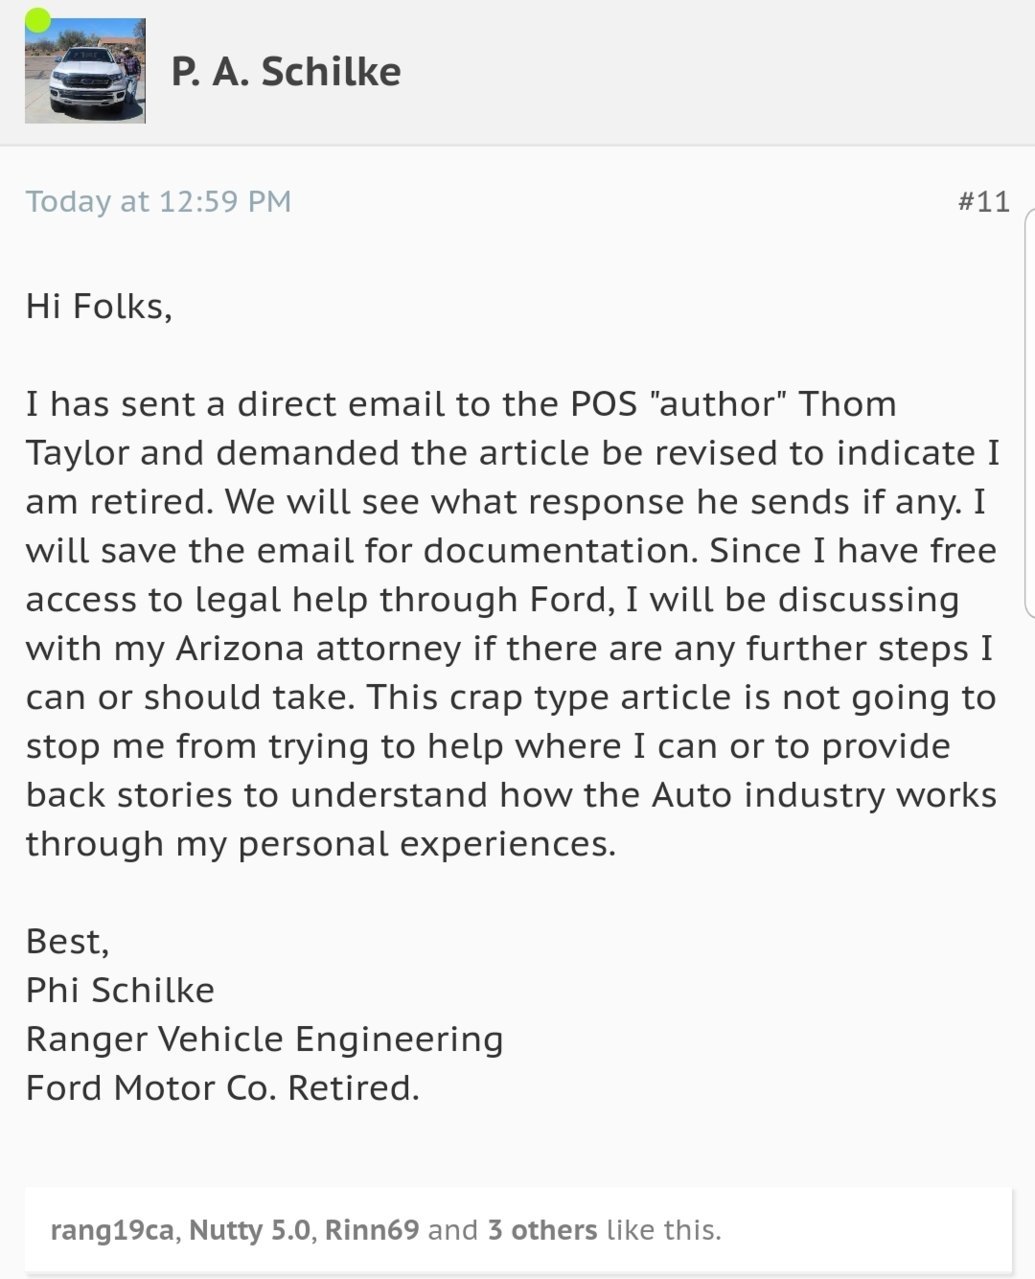Open the #11 post permalink
The width and height of the screenshot is (1035, 1279).
(983, 201)
